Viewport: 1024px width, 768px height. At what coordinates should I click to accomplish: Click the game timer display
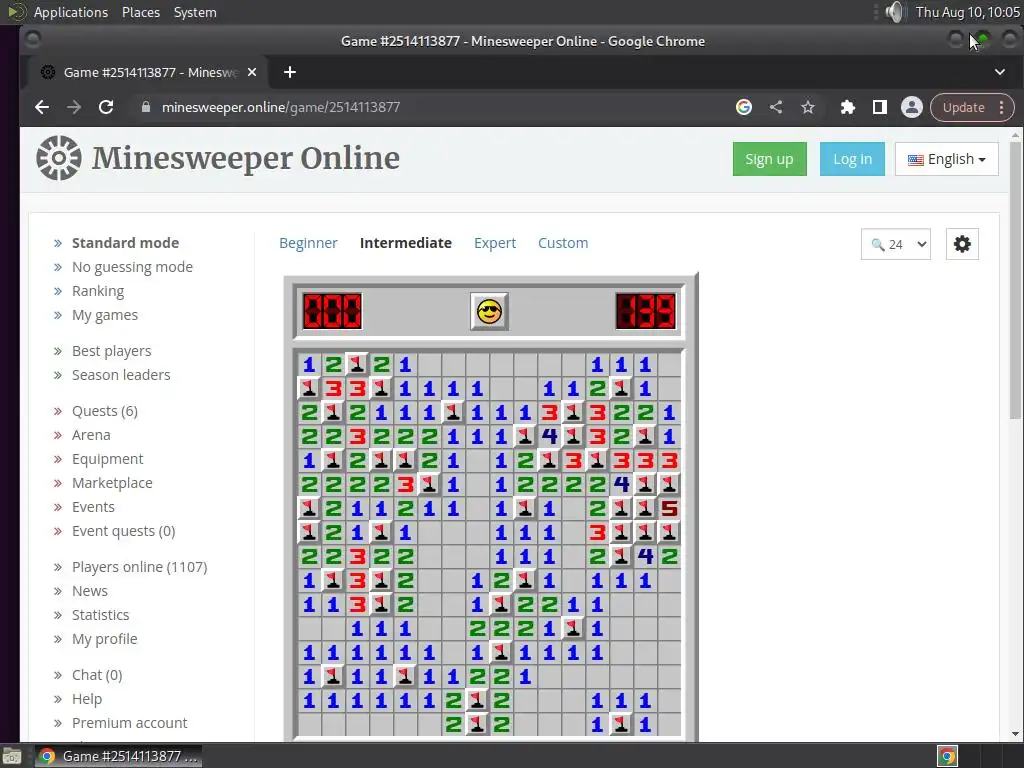[646, 311]
